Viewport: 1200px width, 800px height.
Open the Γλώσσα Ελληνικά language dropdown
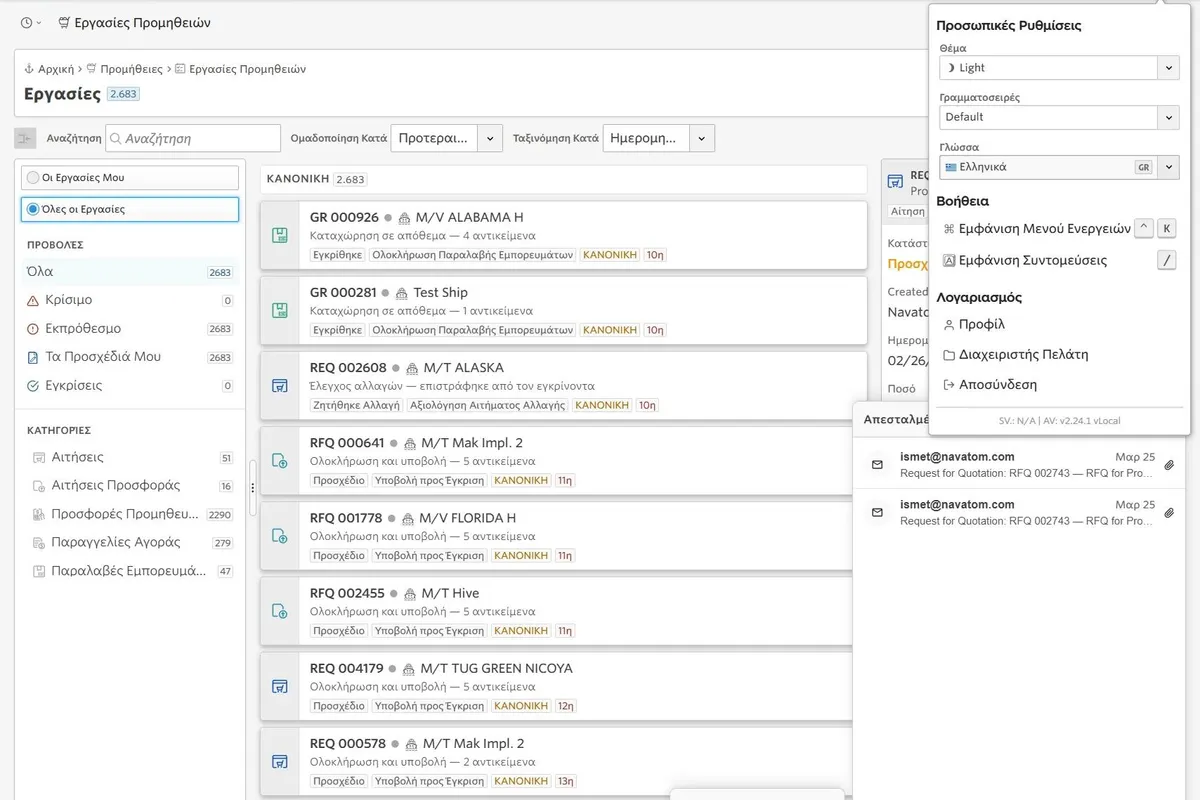(1059, 167)
